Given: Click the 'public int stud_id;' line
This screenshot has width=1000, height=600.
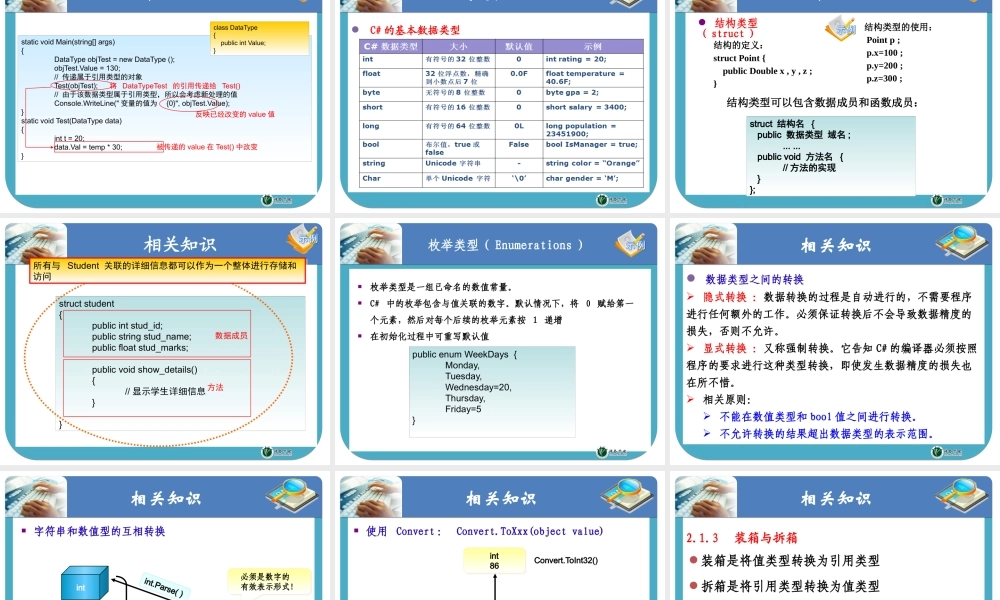Looking at the screenshot, I should [x=127, y=325].
